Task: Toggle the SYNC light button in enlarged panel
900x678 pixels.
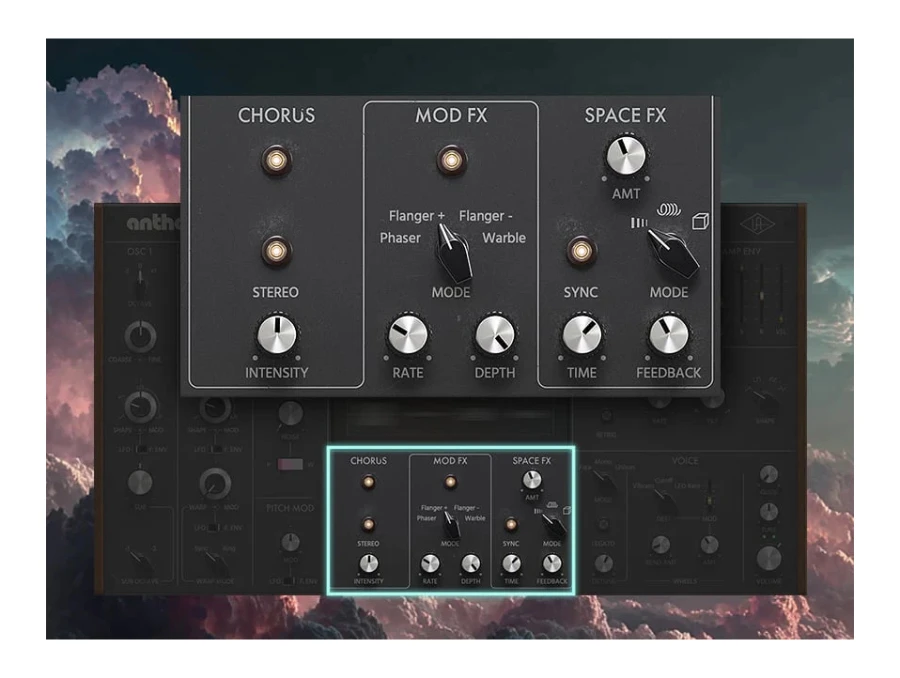Action: click(x=581, y=251)
